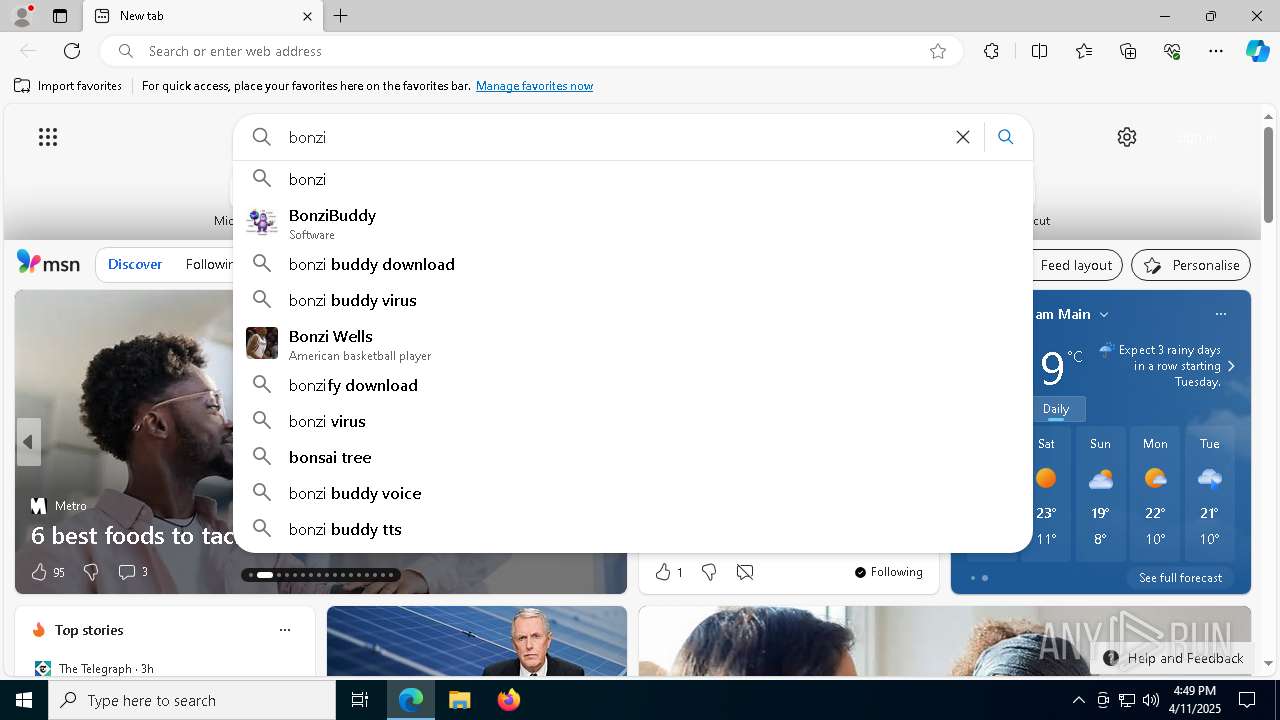This screenshot has width=1280, height=720.
Task: Open Settings and more menu
Action: 1216,51
